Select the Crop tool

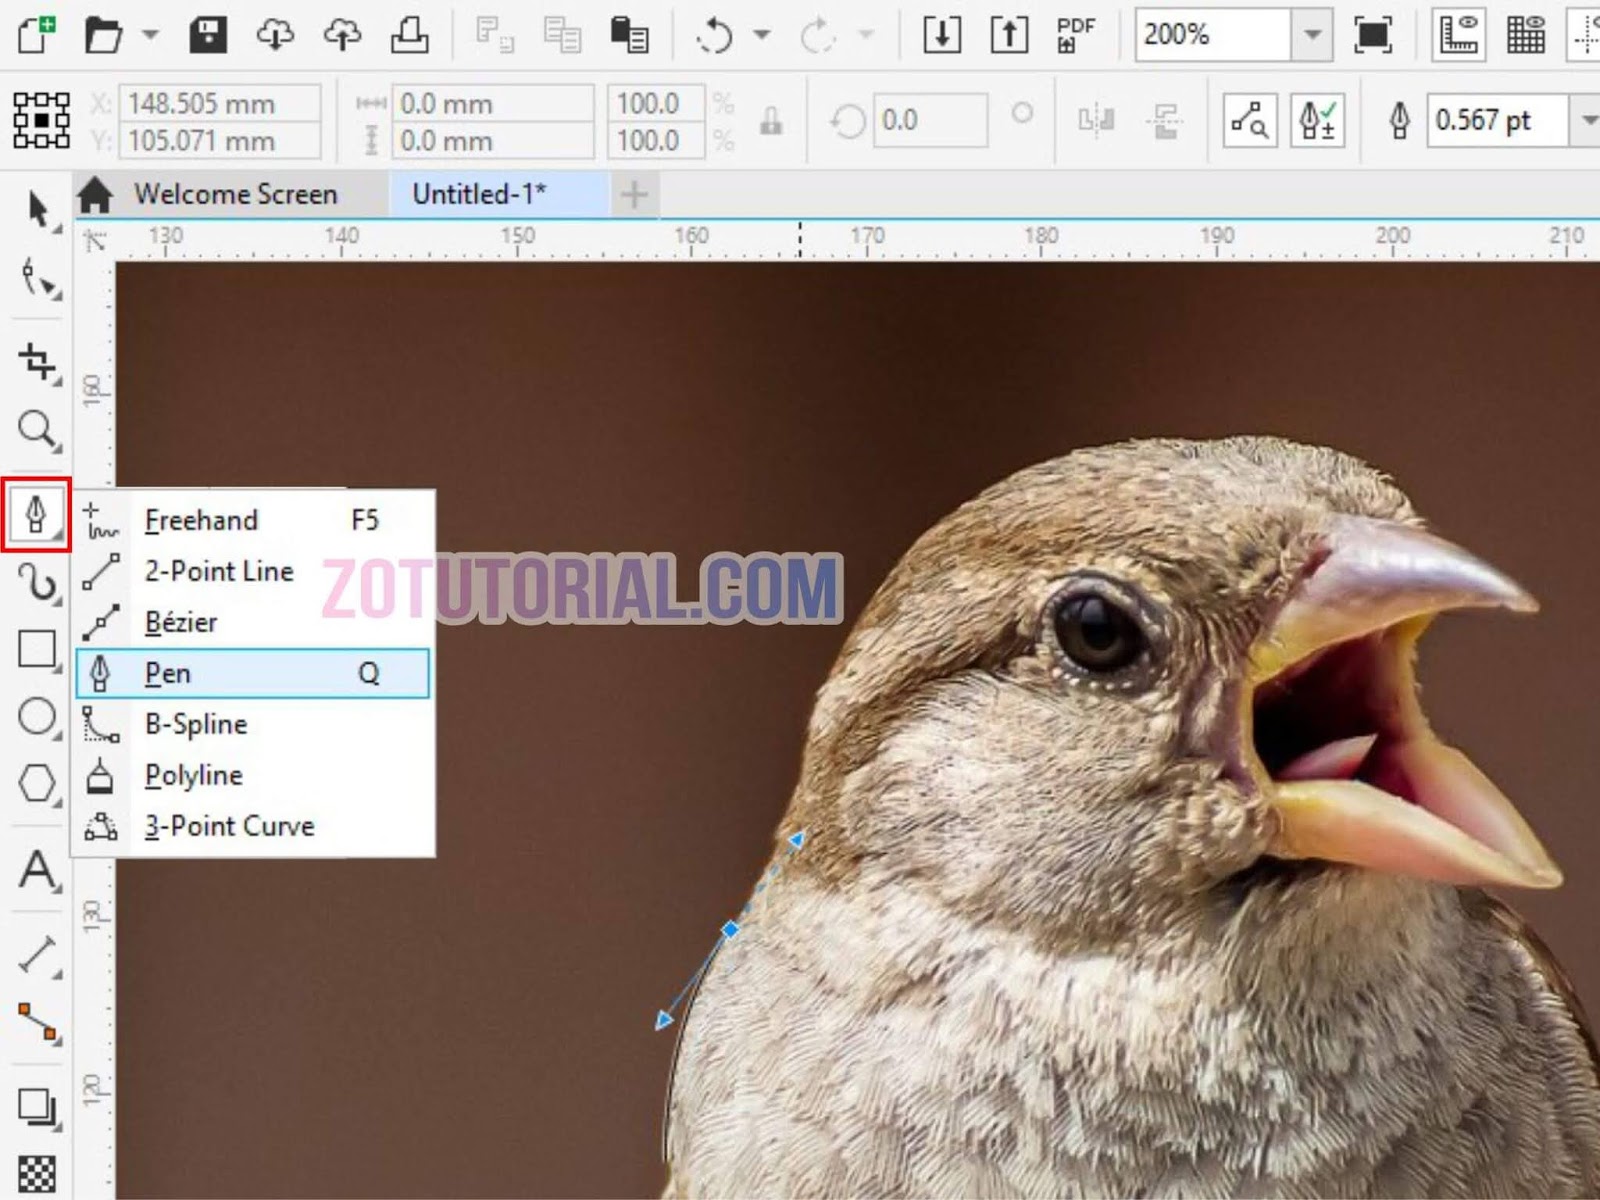coord(38,362)
